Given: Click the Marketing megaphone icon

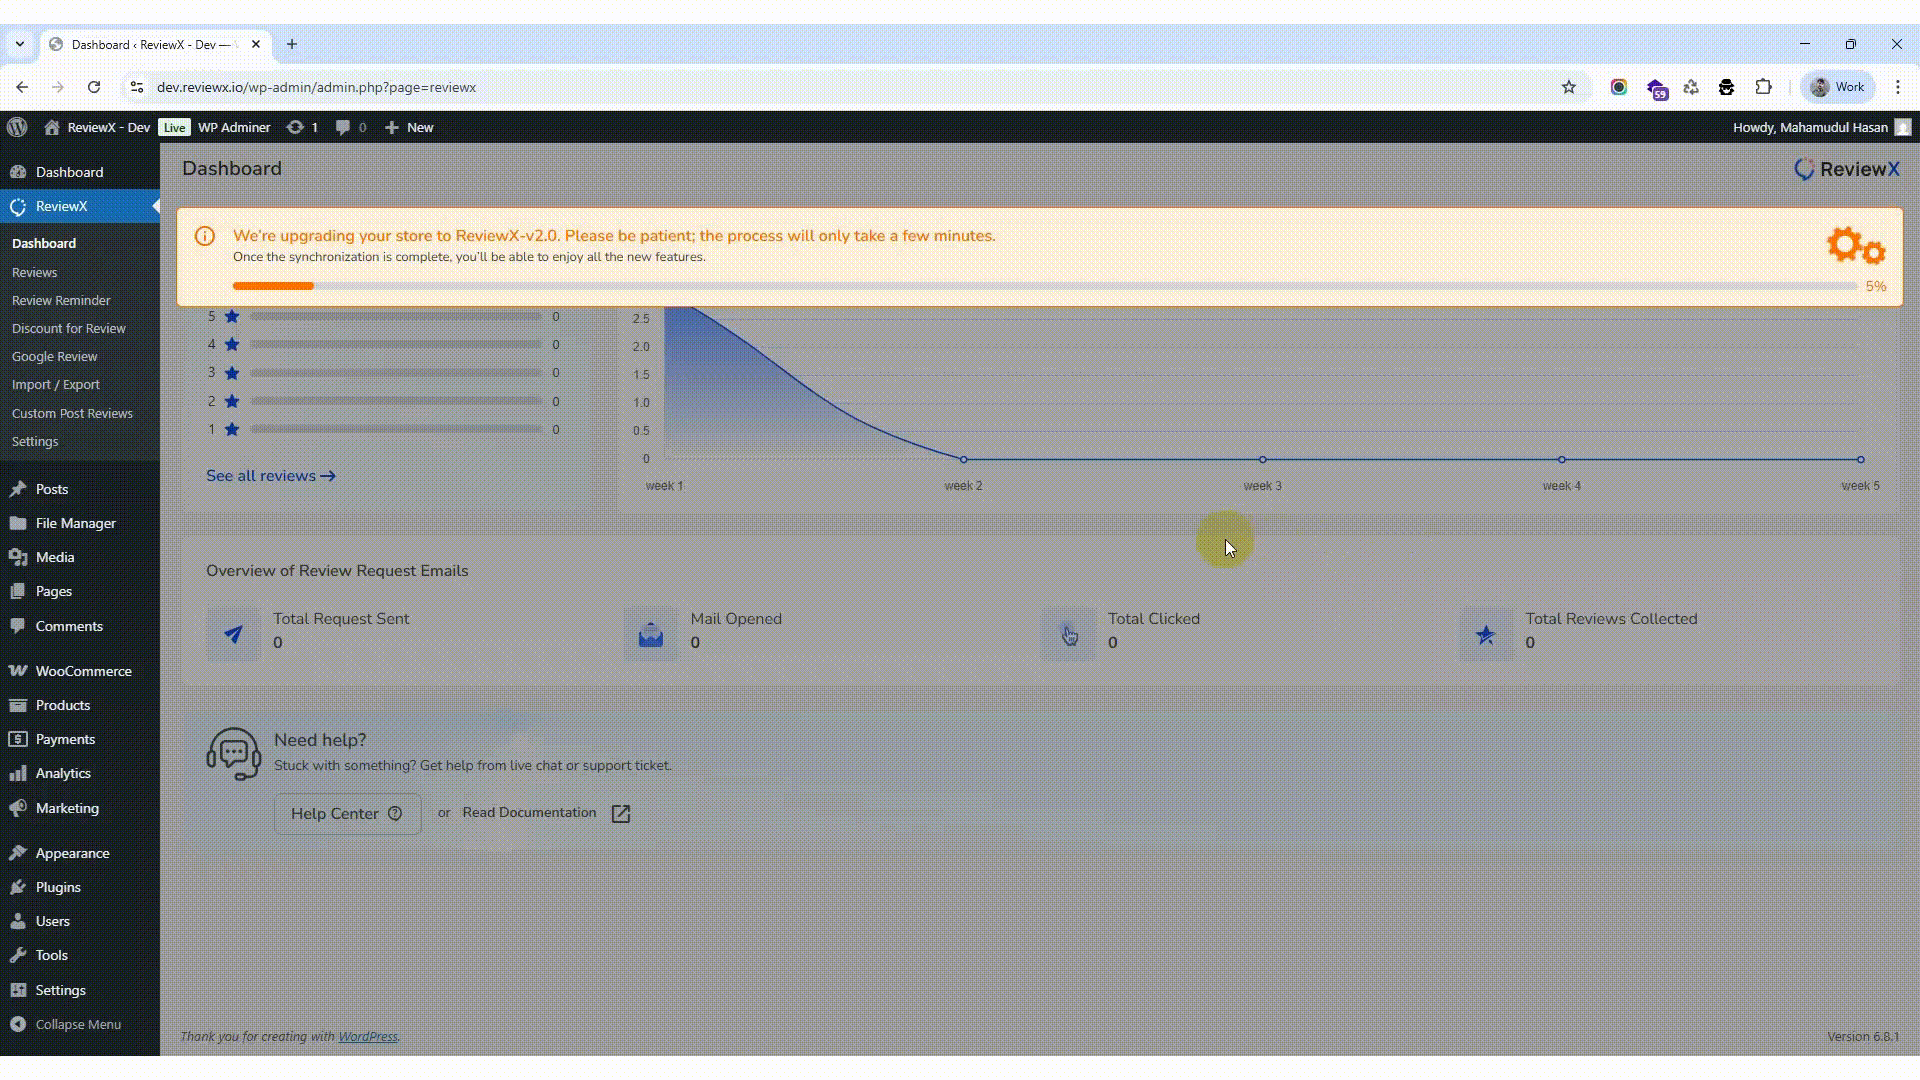Looking at the screenshot, I should pyautogui.click(x=18, y=808).
